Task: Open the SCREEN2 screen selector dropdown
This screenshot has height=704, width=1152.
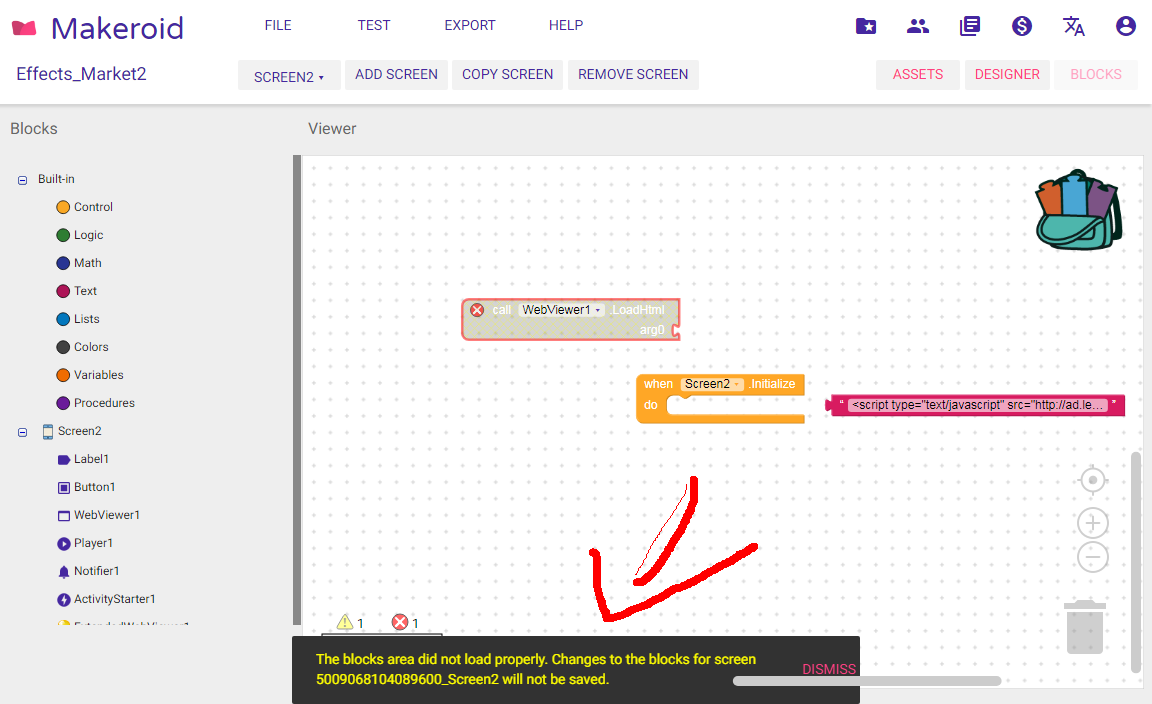Action: click(x=289, y=76)
